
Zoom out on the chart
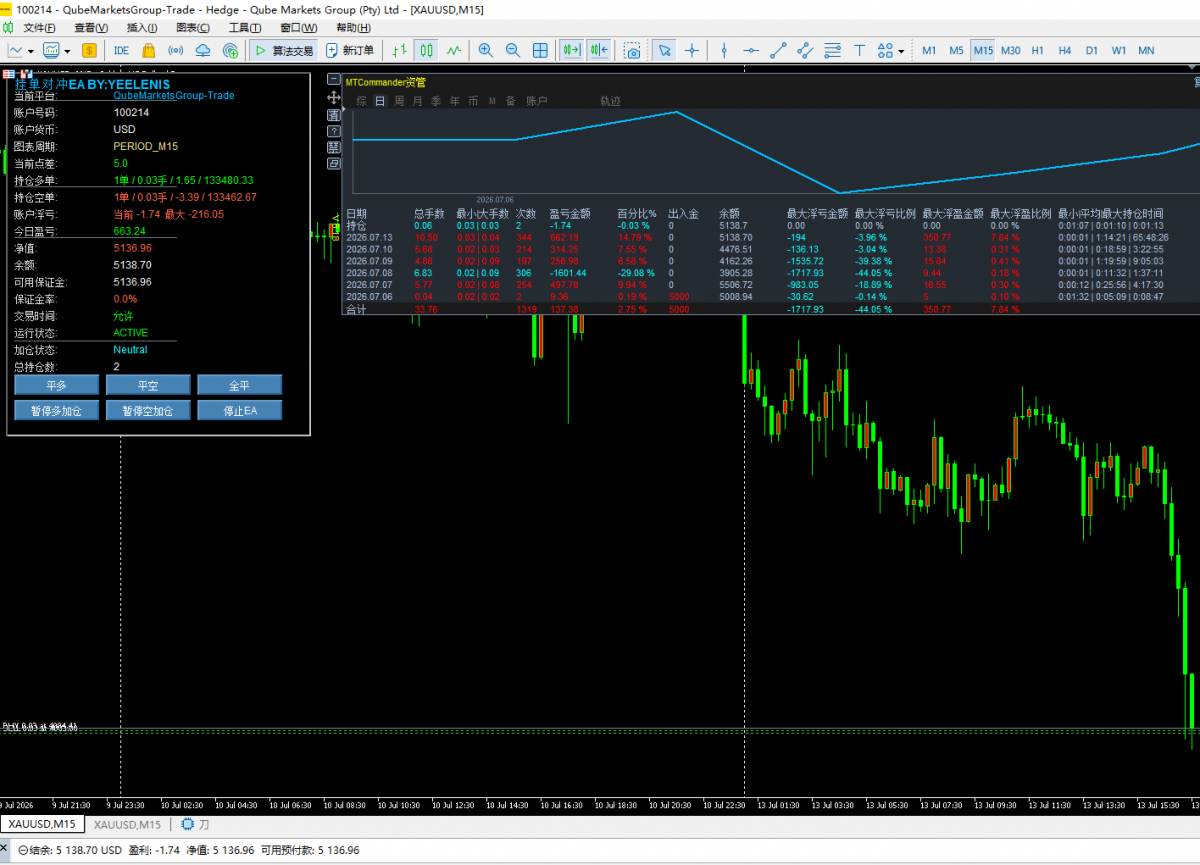pos(513,50)
